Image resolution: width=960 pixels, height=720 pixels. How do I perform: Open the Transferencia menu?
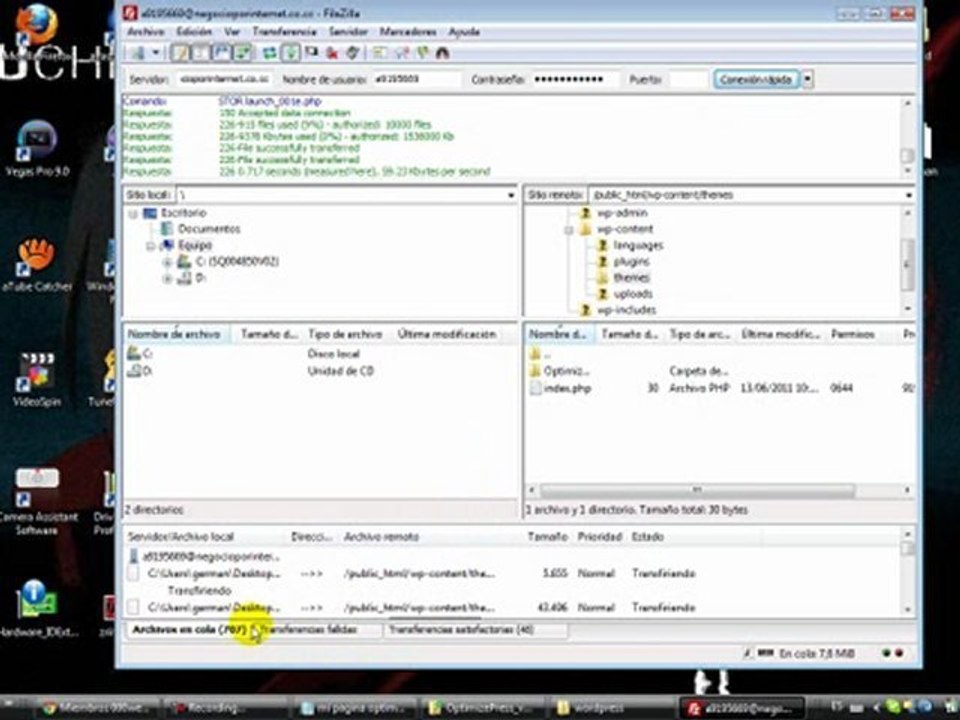(284, 32)
